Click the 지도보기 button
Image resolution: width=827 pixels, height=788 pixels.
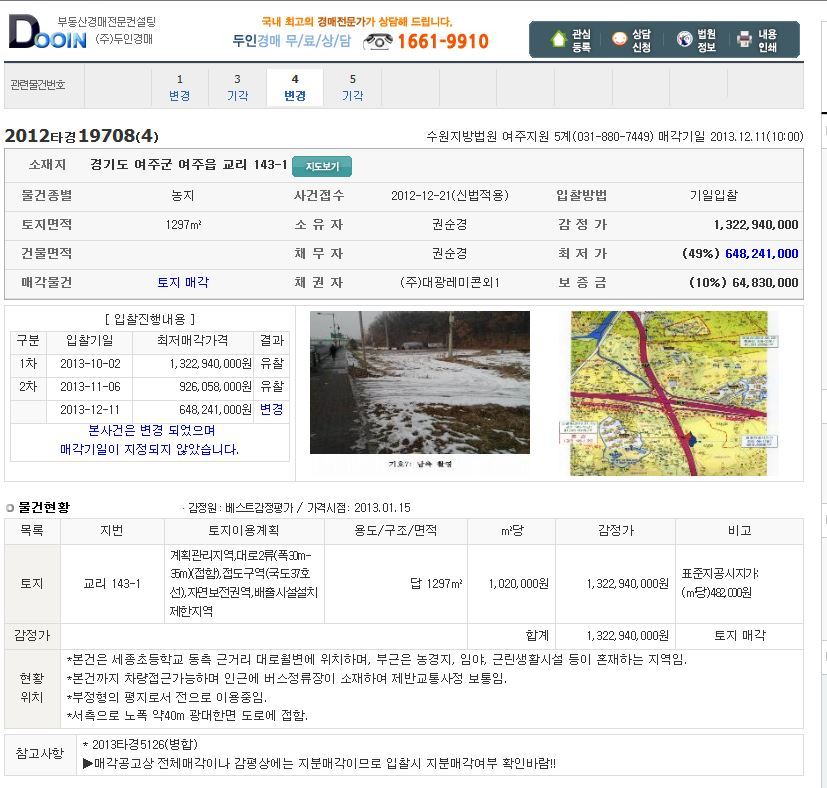[x=322, y=166]
